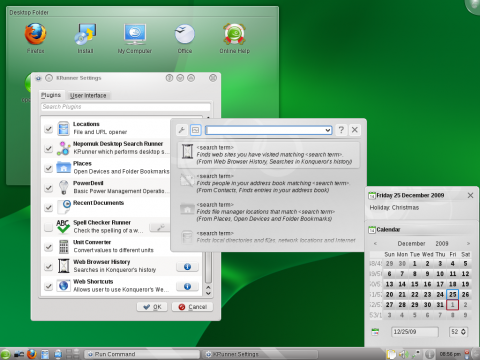Click the X icon in the KRunner bar

click(x=355, y=130)
